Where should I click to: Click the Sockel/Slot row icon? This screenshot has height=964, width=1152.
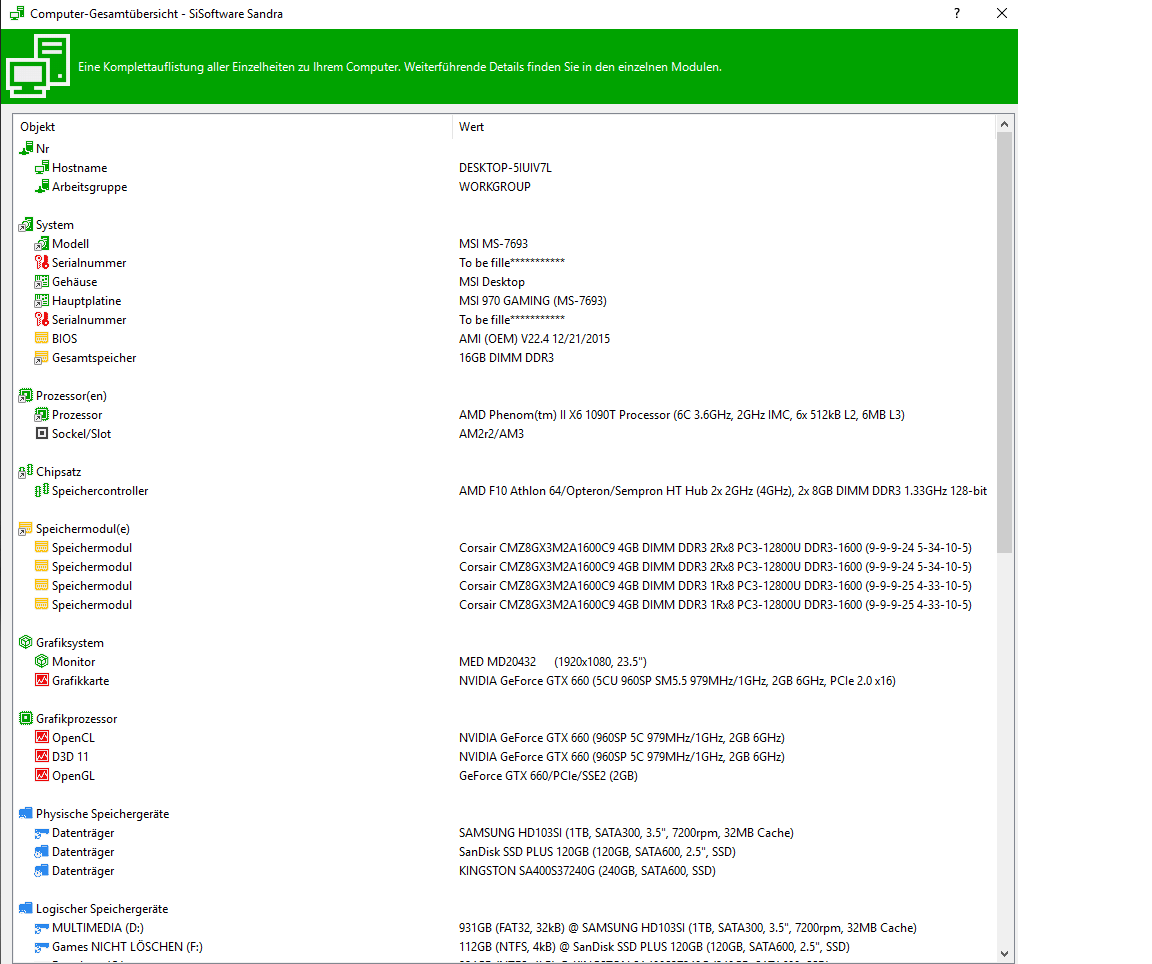pos(42,434)
